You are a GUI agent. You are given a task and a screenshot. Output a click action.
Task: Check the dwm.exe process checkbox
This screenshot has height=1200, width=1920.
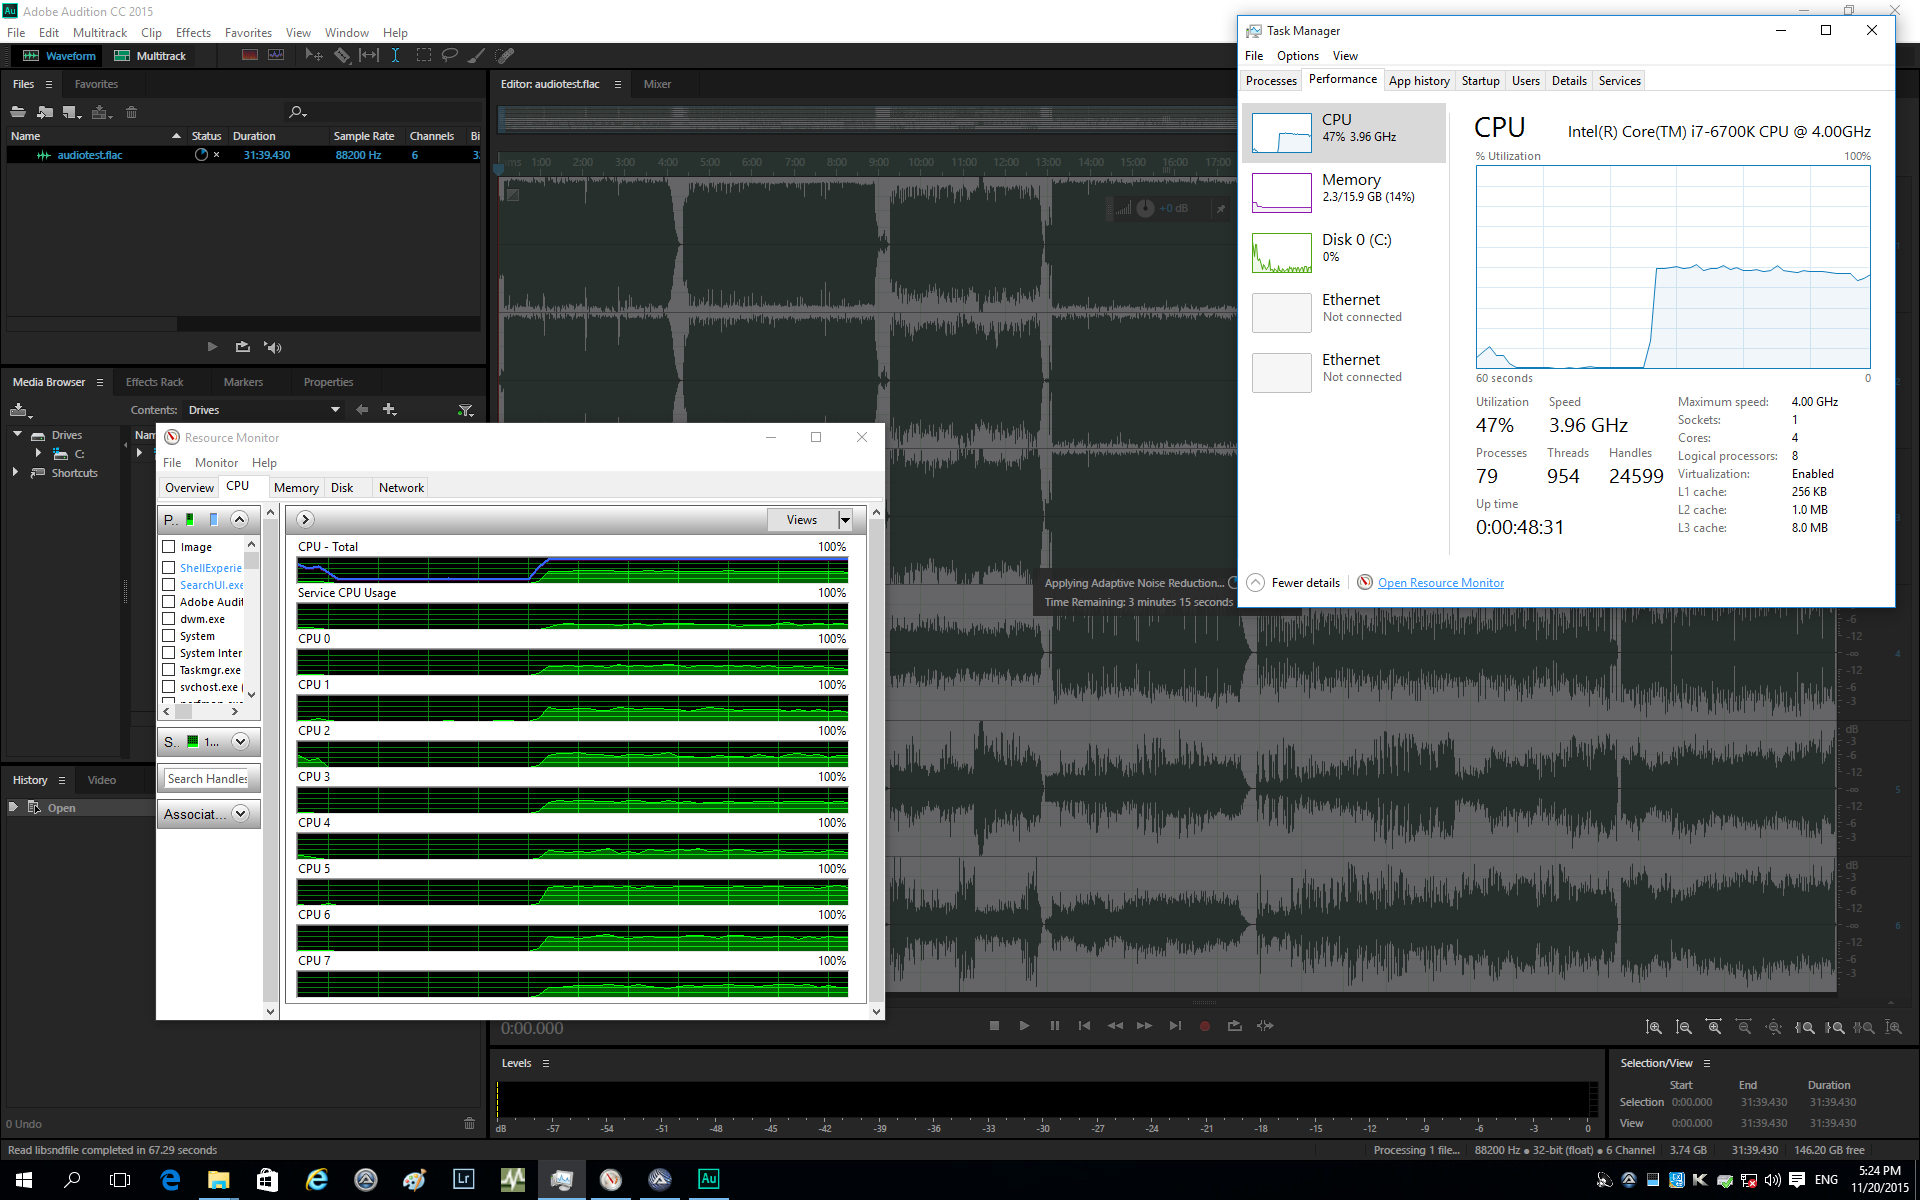coord(169,619)
